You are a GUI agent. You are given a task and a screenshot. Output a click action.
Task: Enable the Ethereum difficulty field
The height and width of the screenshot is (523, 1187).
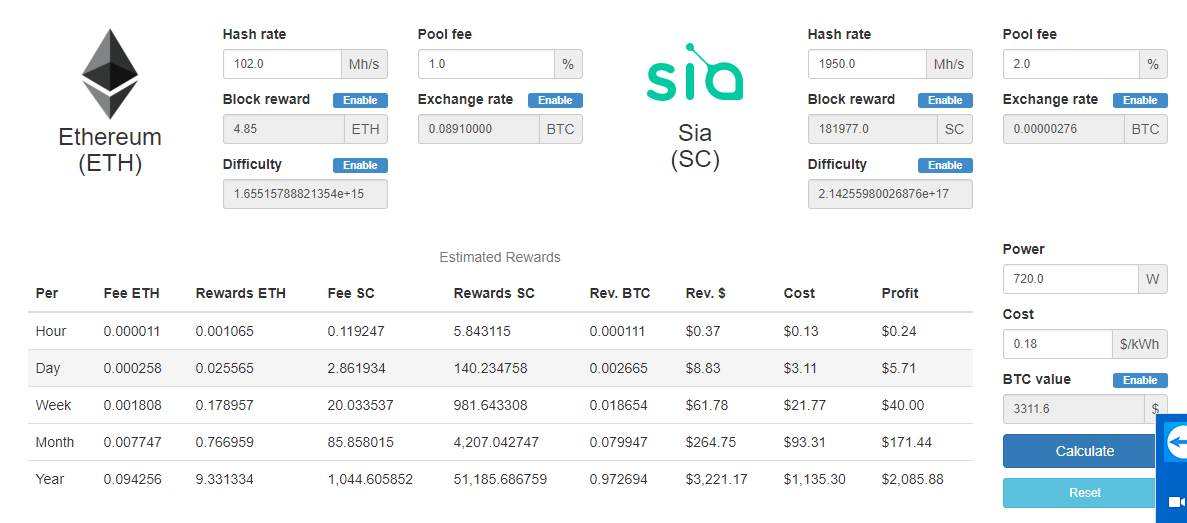tap(360, 165)
